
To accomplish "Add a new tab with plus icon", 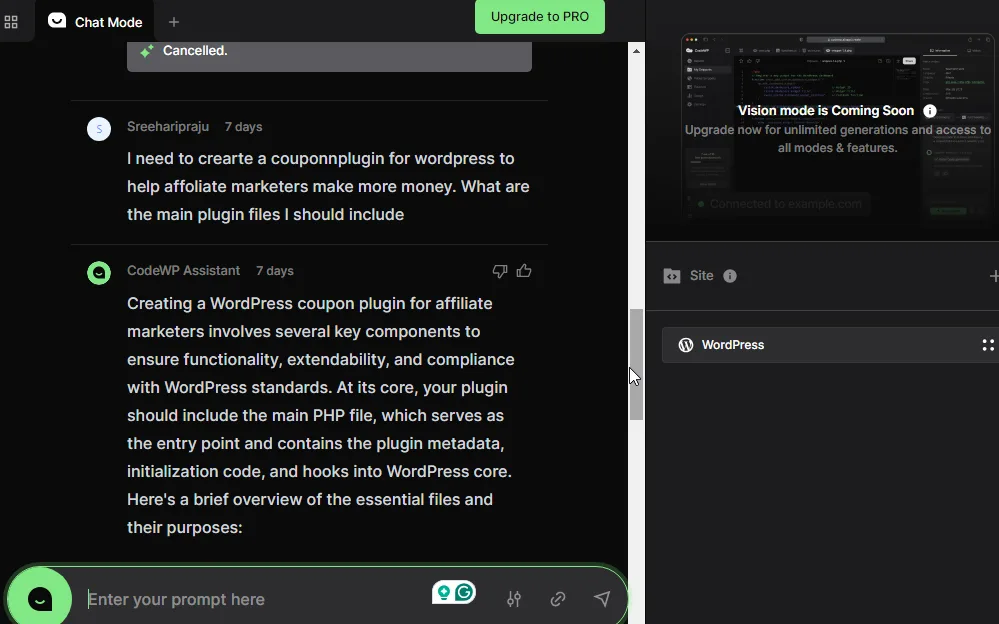I will (173, 22).
